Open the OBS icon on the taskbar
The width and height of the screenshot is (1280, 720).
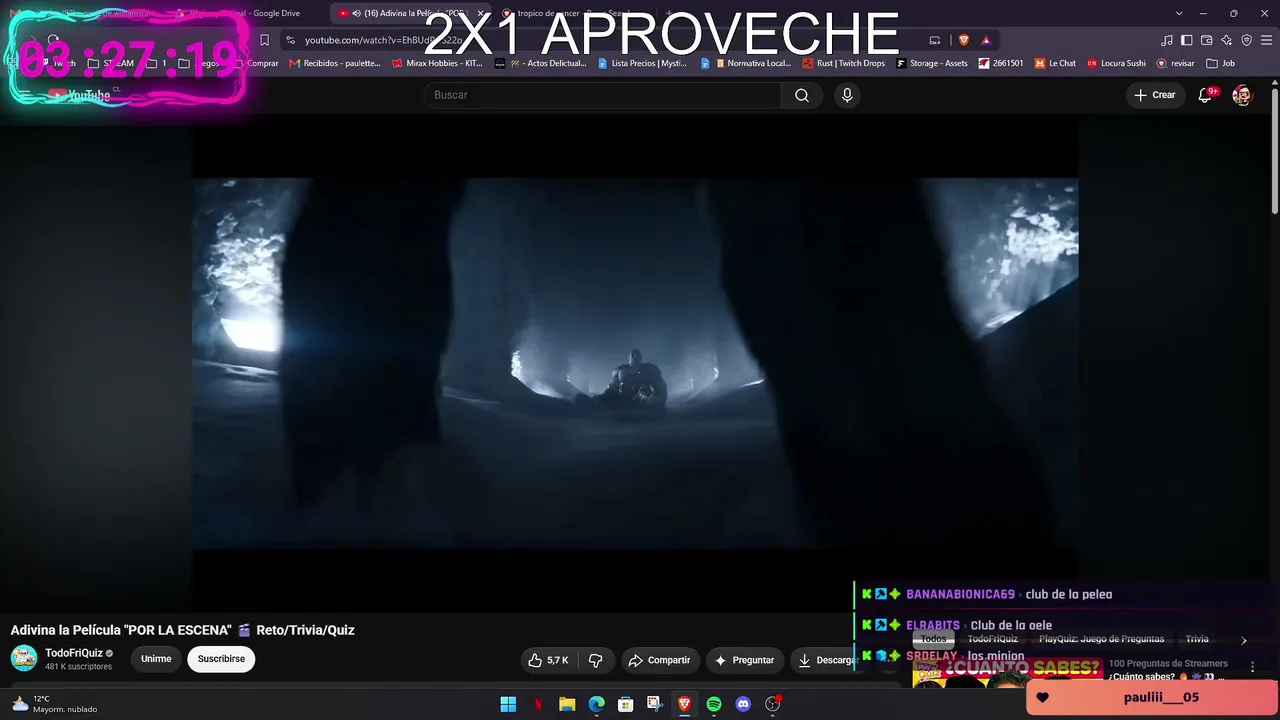pos(772,704)
